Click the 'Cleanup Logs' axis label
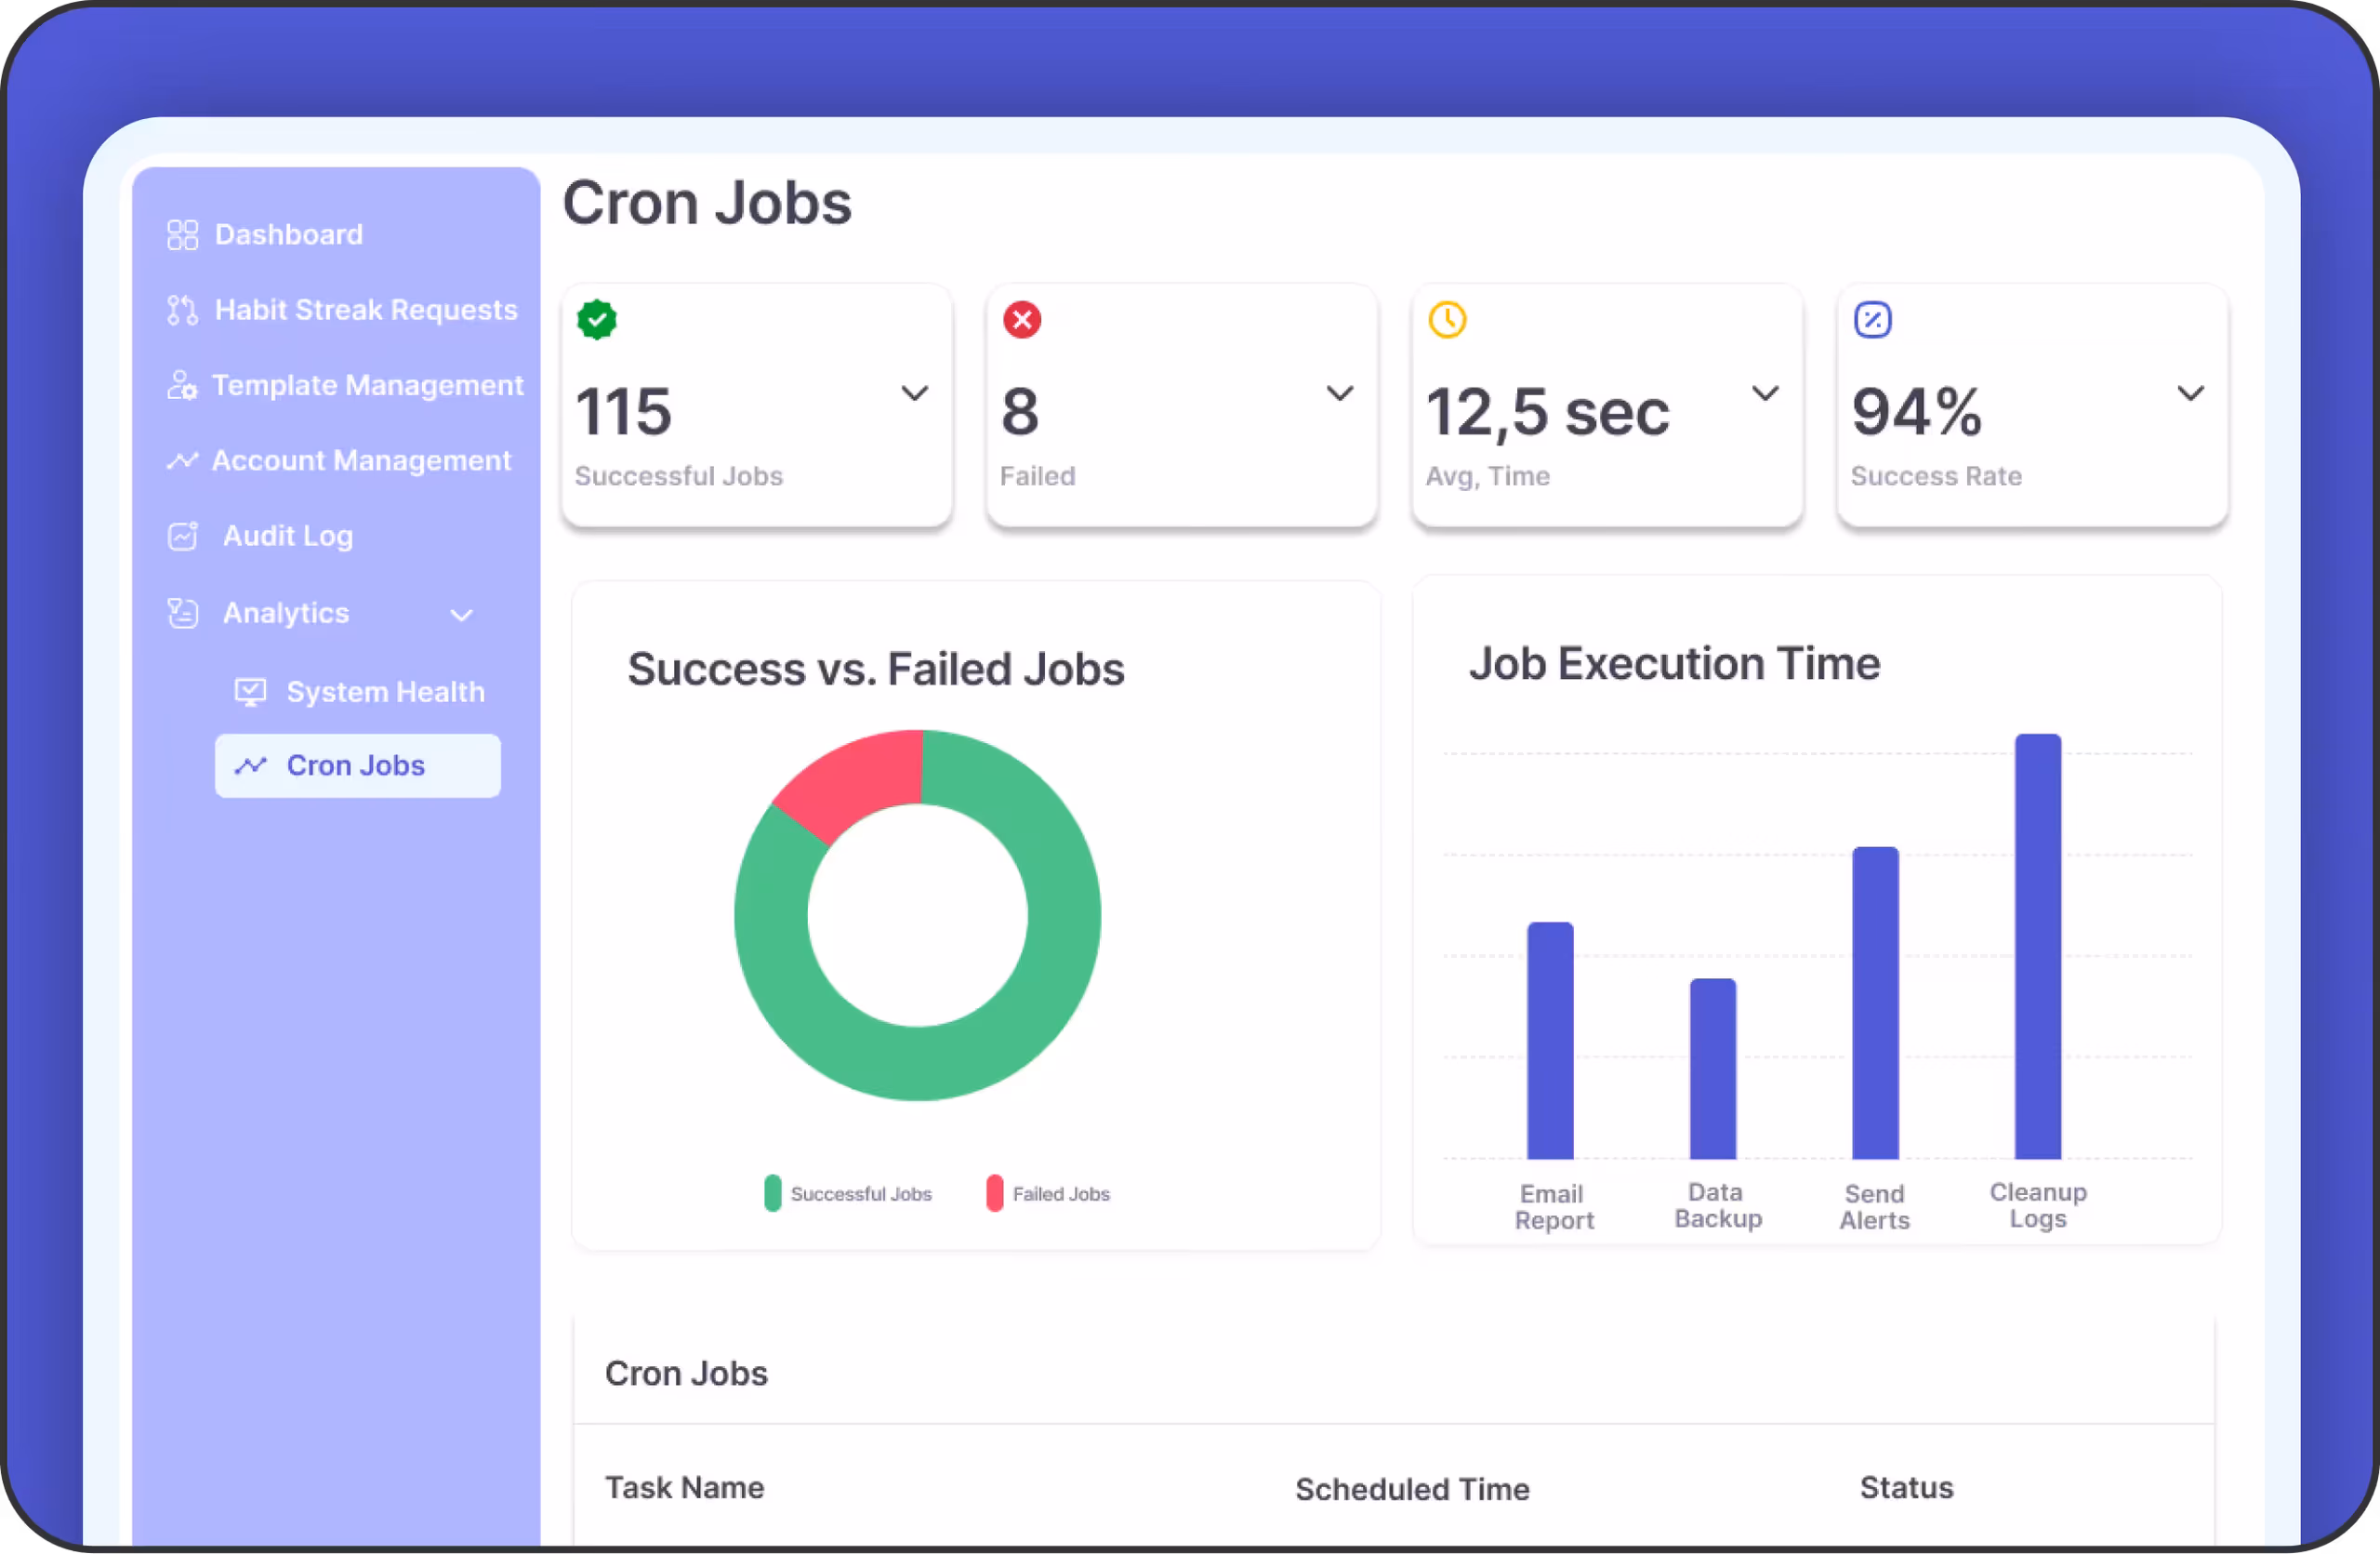Viewport: 2380px width, 1554px height. [x=2038, y=1206]
